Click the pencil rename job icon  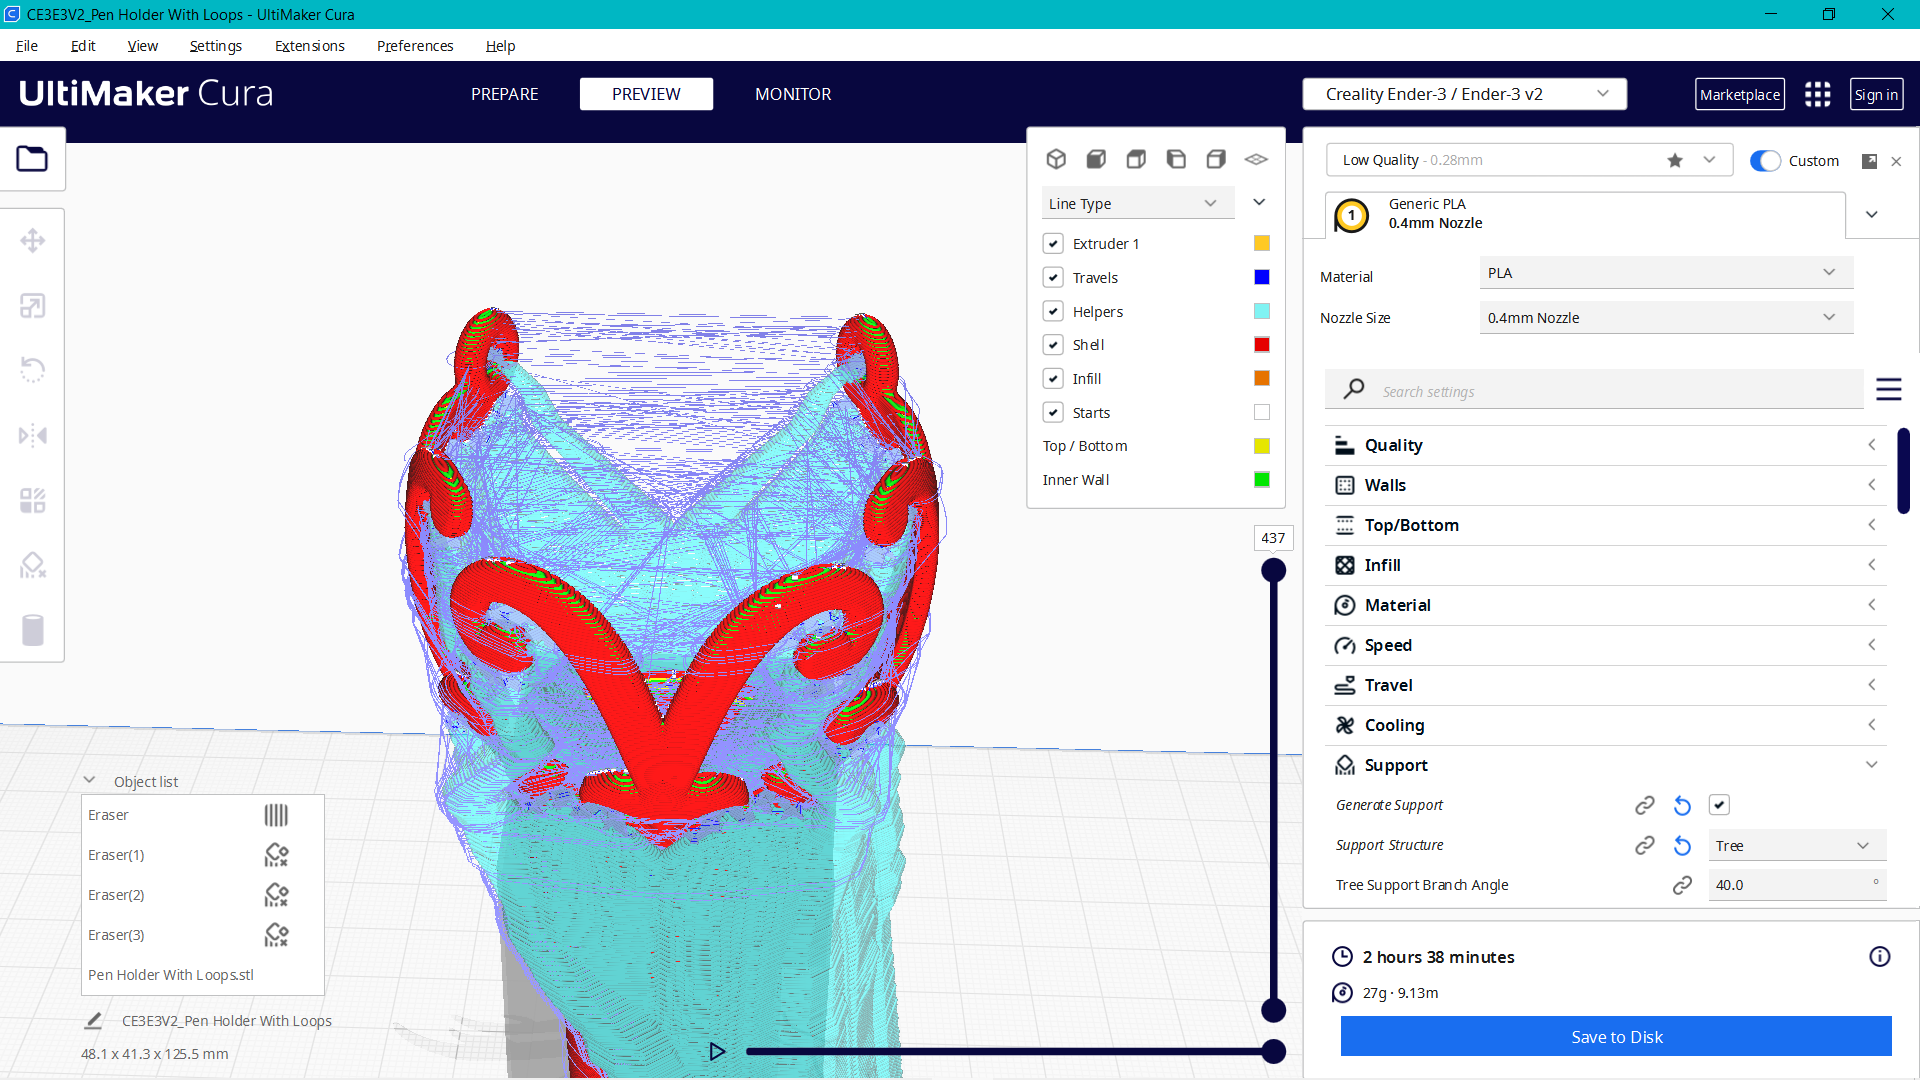pyautogui.click(x=93, y=1021)
